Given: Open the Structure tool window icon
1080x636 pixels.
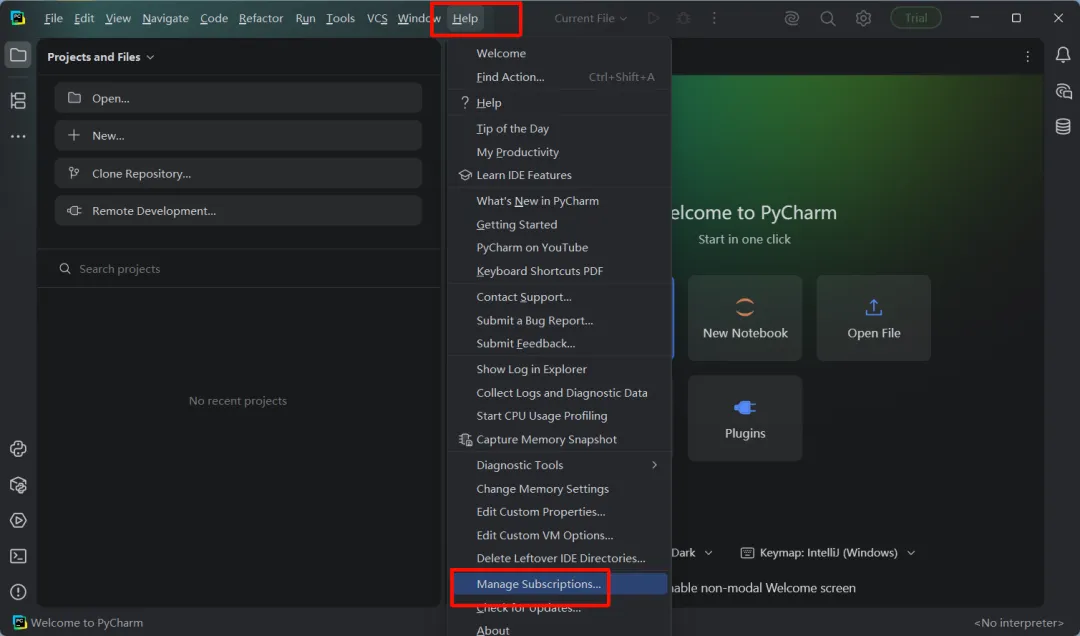Looking at the screenshot, I should pos(18,101).
